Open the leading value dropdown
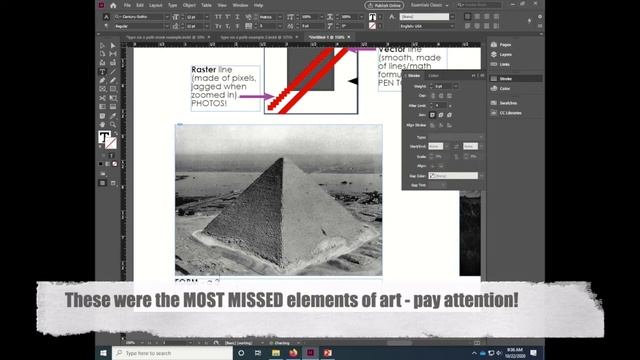640x360 pixels. point(207,26)
